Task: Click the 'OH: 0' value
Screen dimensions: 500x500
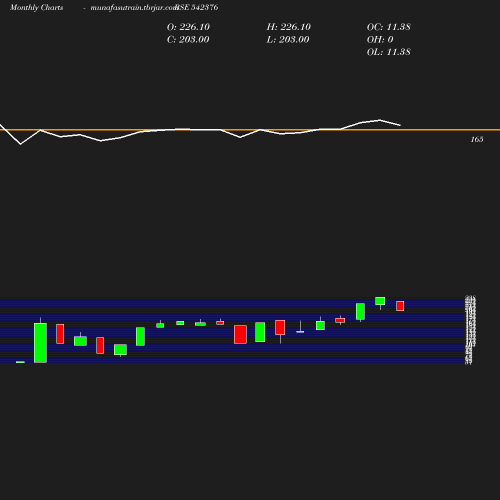Action: (380, 40)
